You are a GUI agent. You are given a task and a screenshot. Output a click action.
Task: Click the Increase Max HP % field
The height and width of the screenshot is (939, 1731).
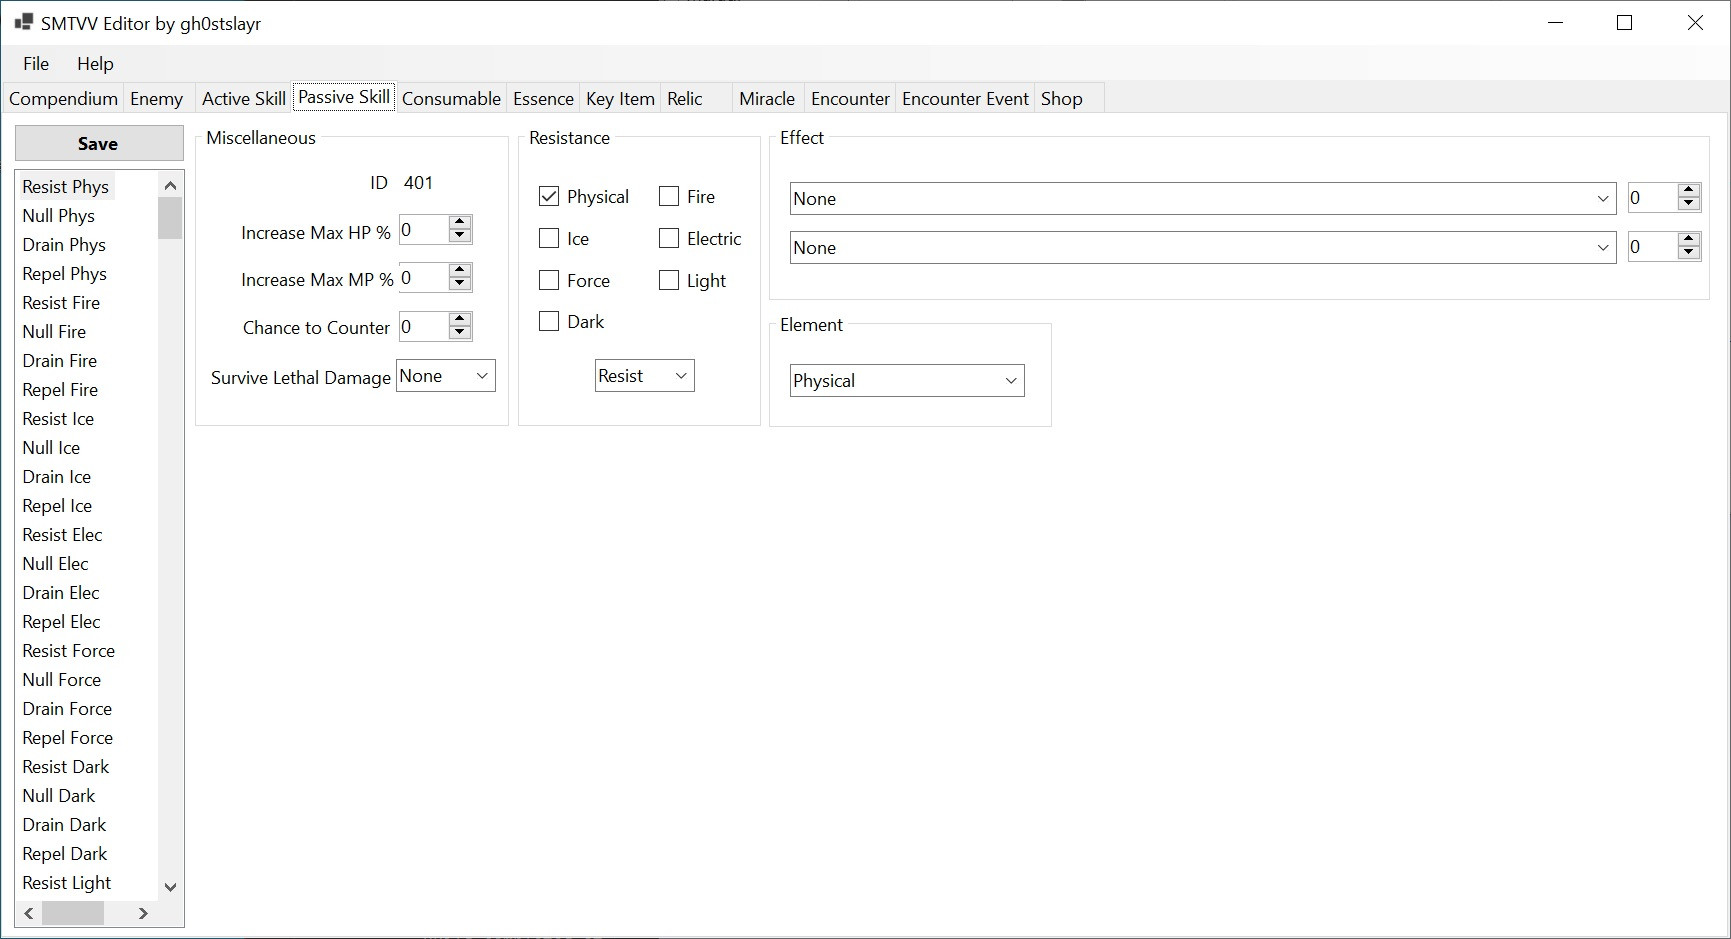424,230
